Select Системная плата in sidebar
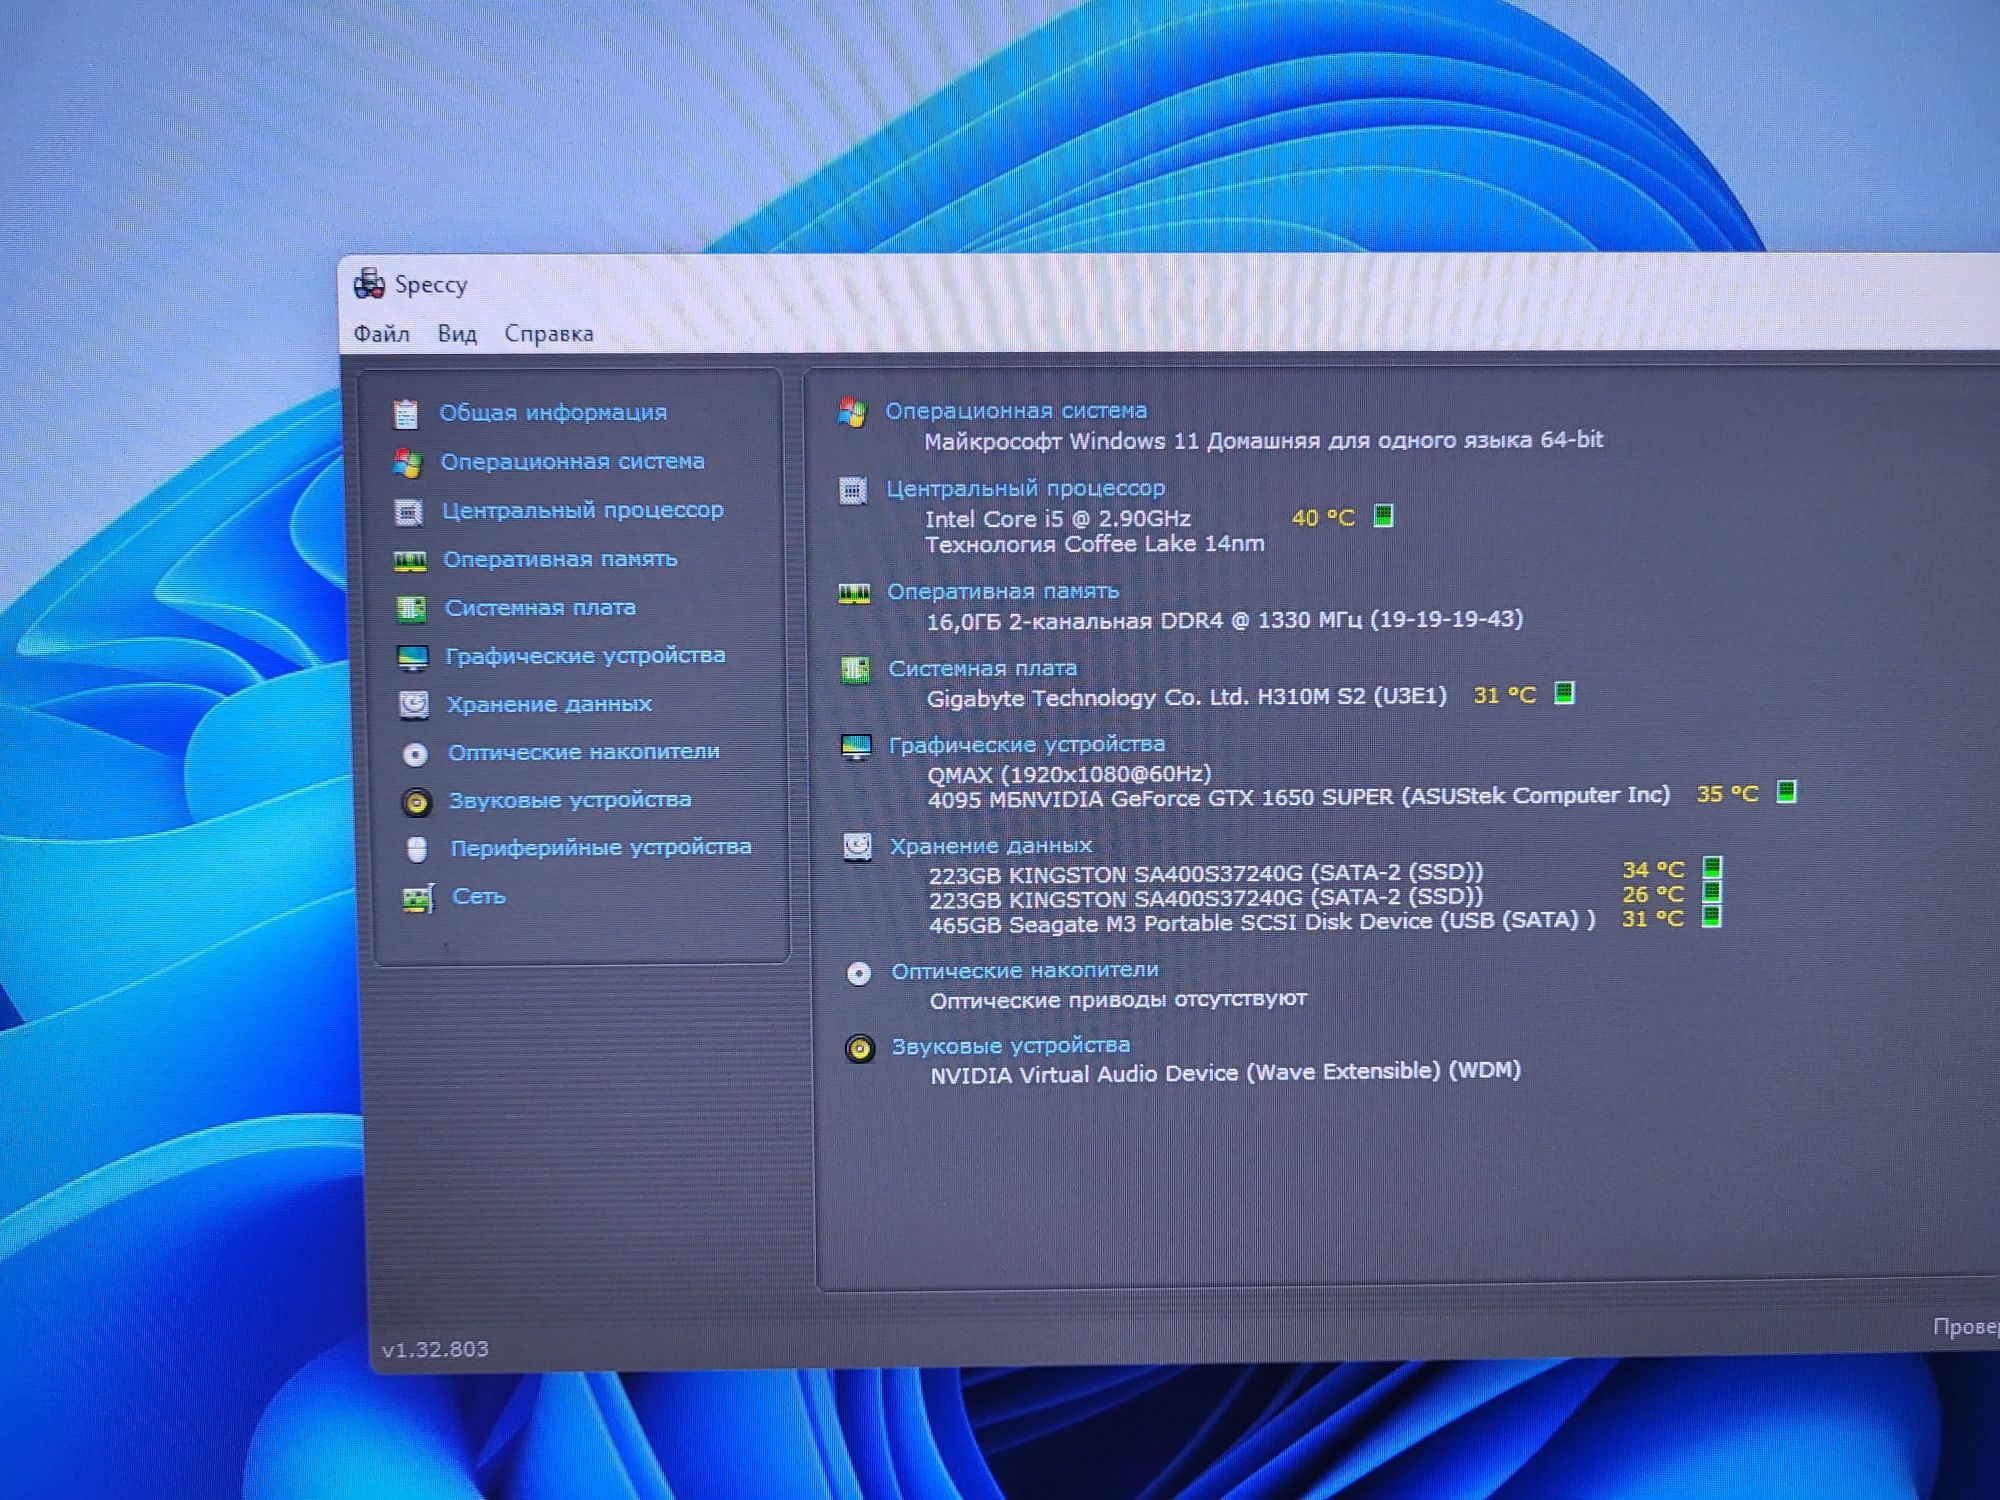Image resolution: width=2000 pixels, height=1500 pixels. (540, 607)
